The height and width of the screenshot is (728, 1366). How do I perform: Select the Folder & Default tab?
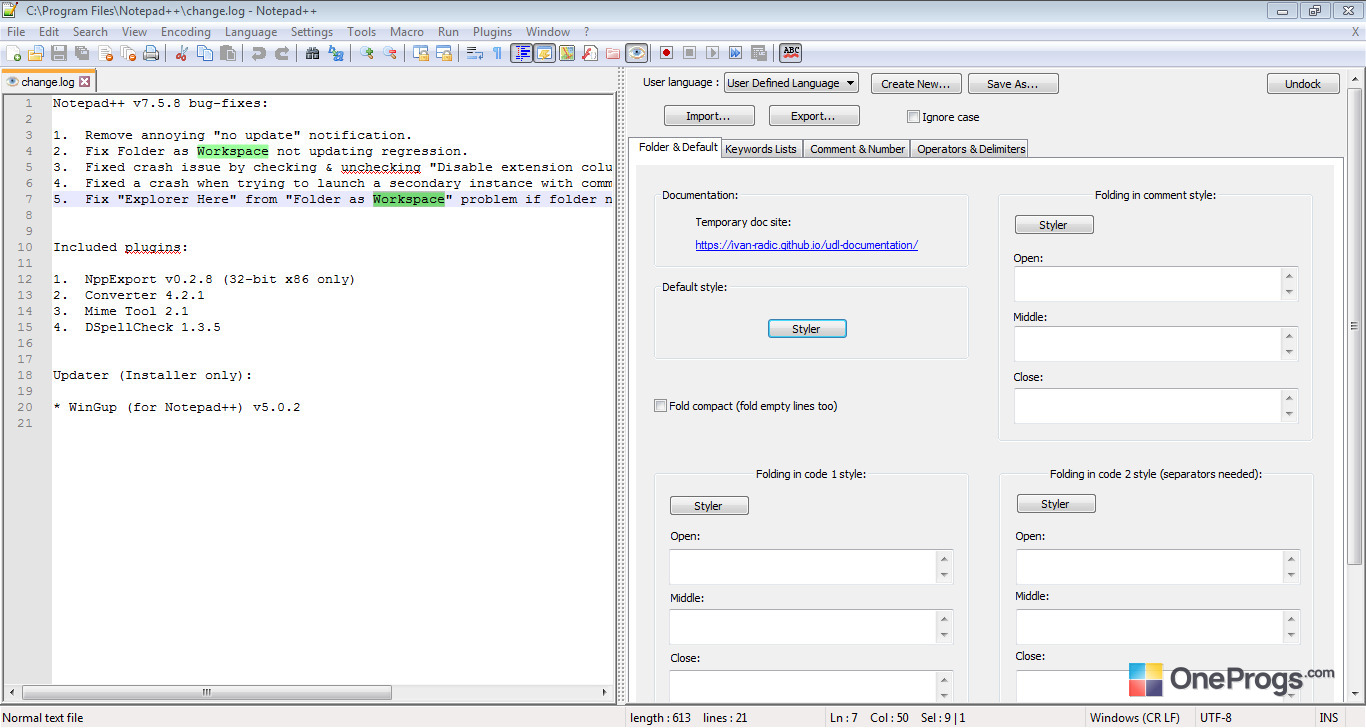tap(678, 147)
